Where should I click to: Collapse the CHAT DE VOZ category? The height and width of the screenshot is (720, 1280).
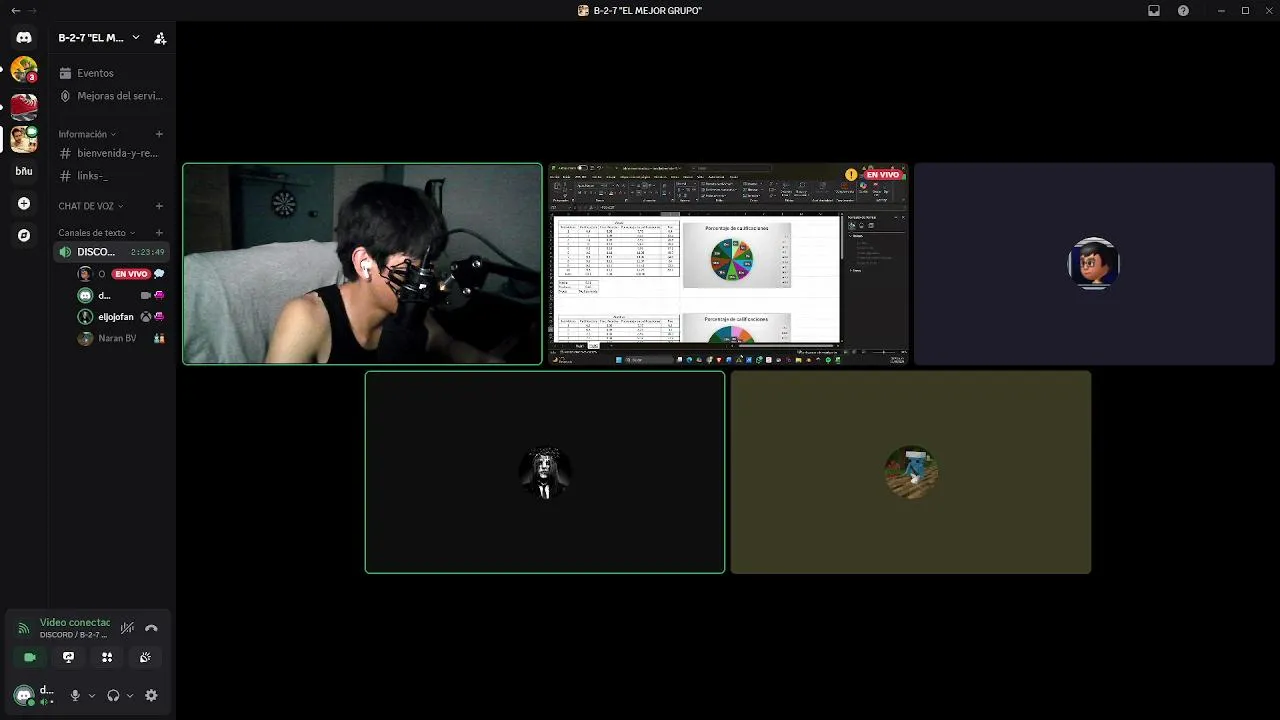pos(90,206)
